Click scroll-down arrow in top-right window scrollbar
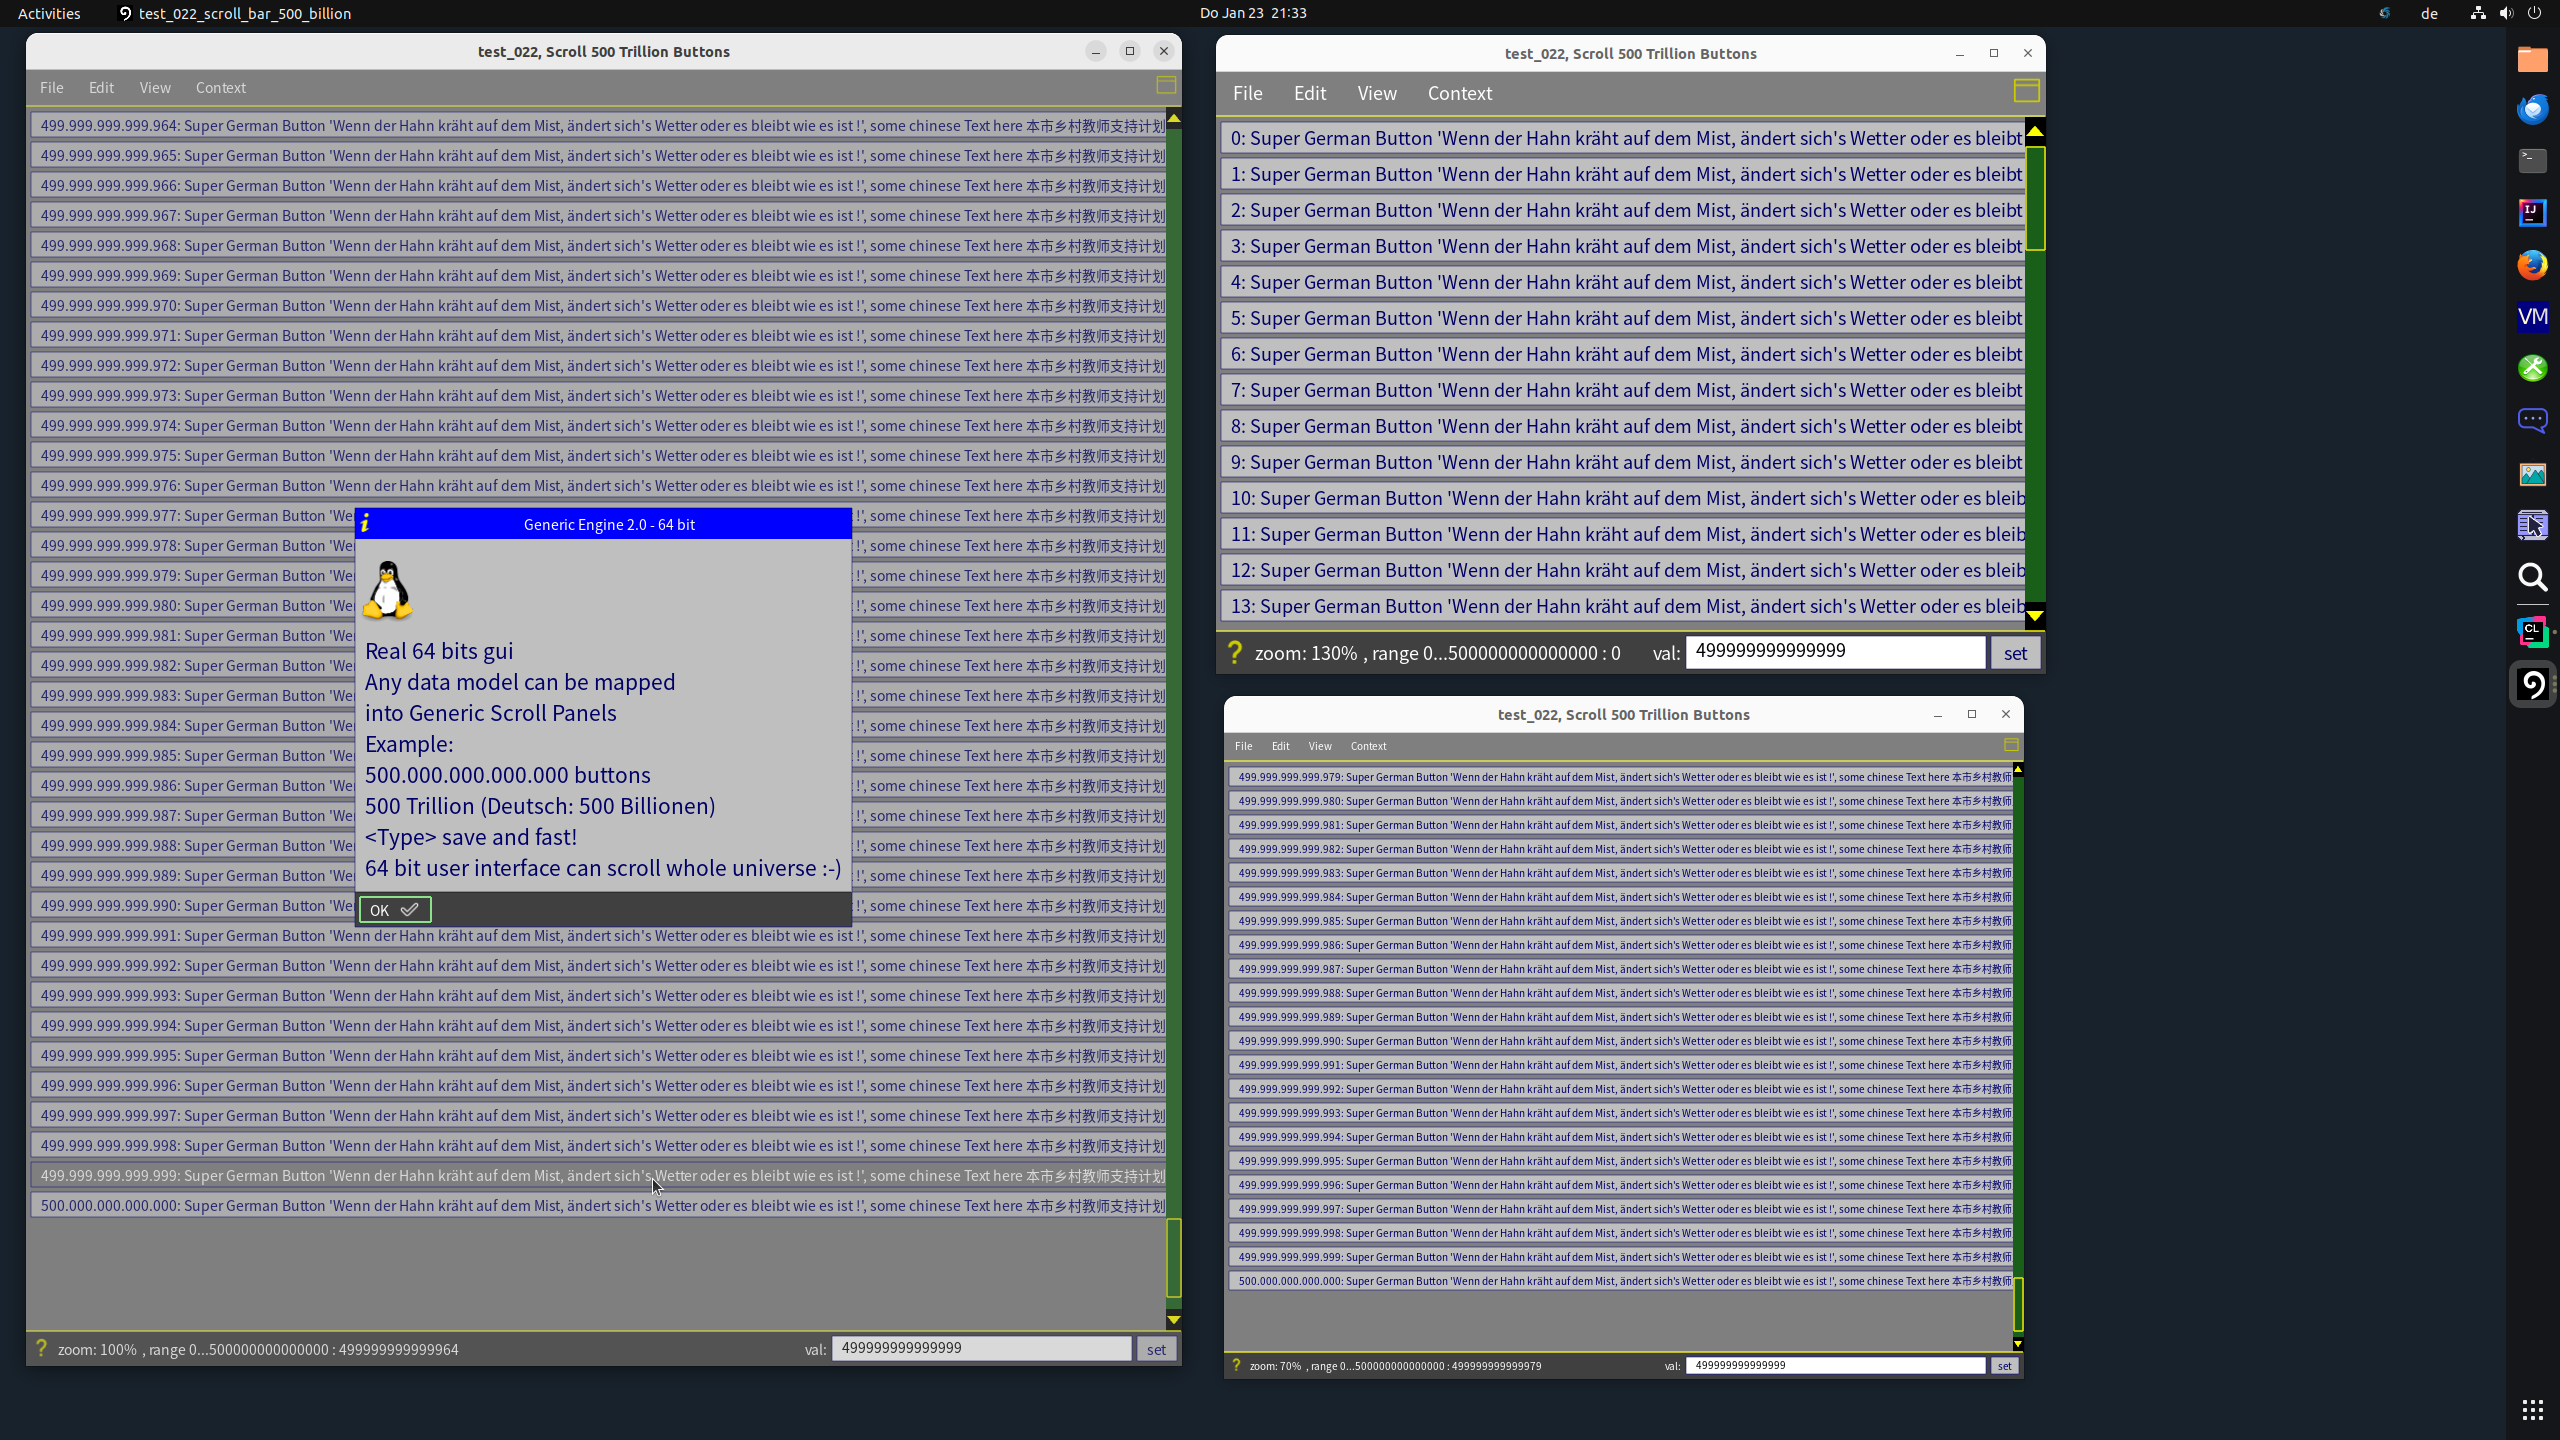 [2035, 615]
